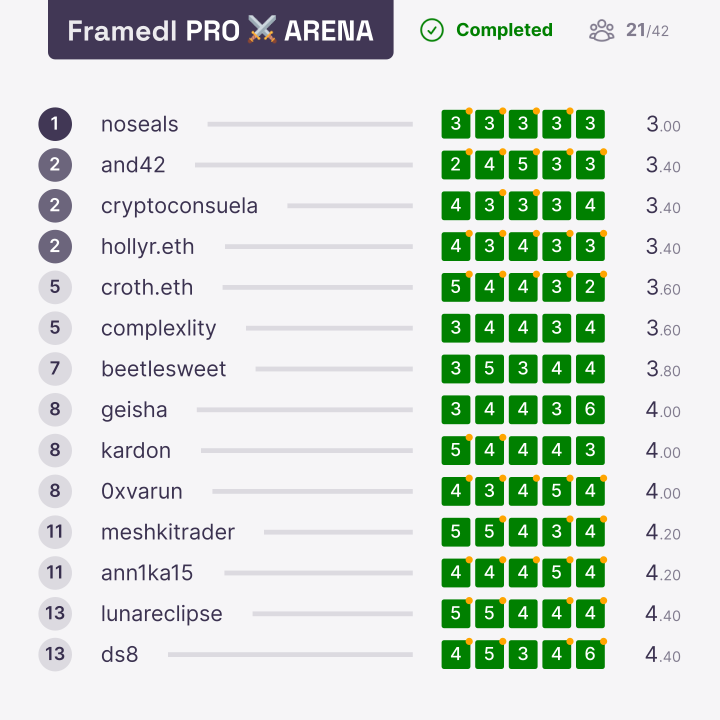Open player profile noseals

click(x=140, y=124)
